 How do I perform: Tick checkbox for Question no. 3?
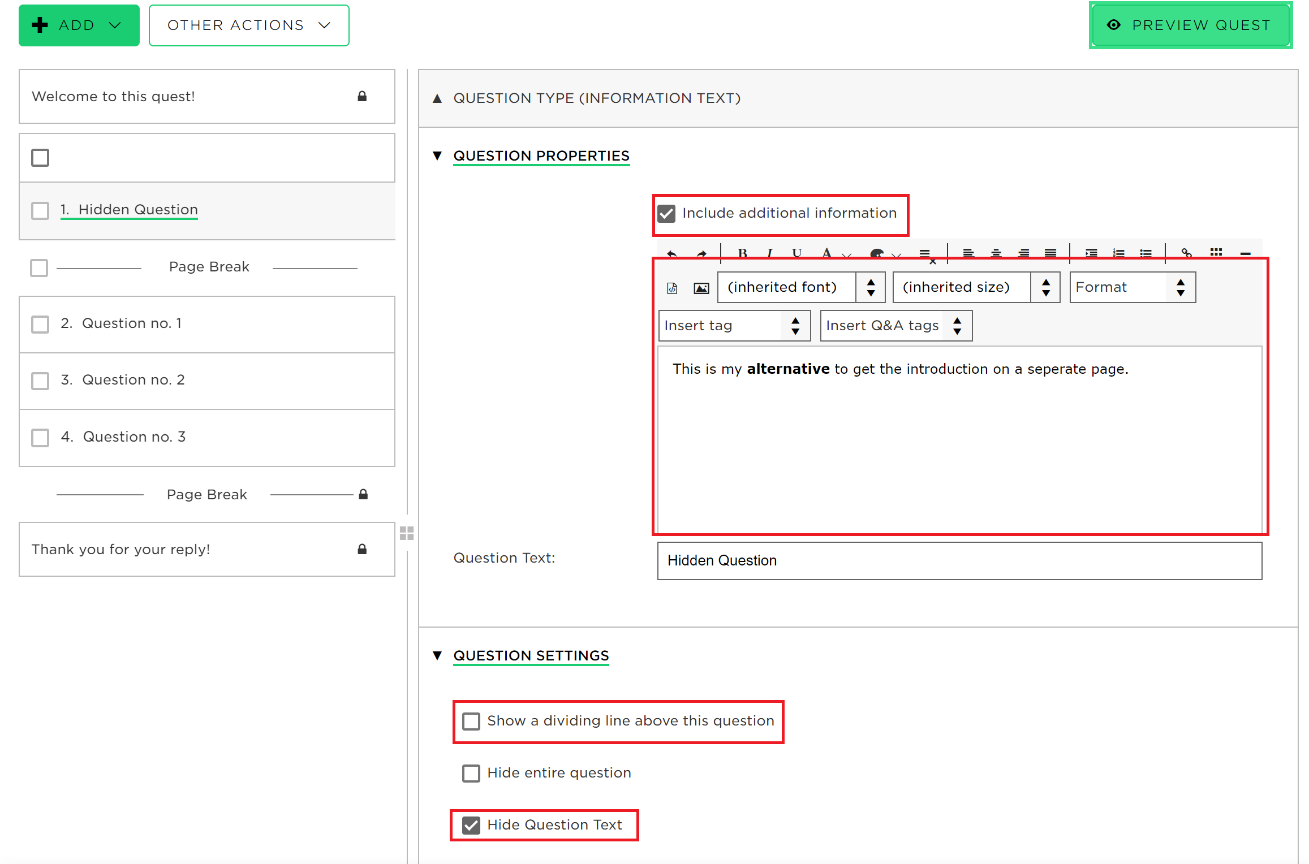tap(40, 437)
